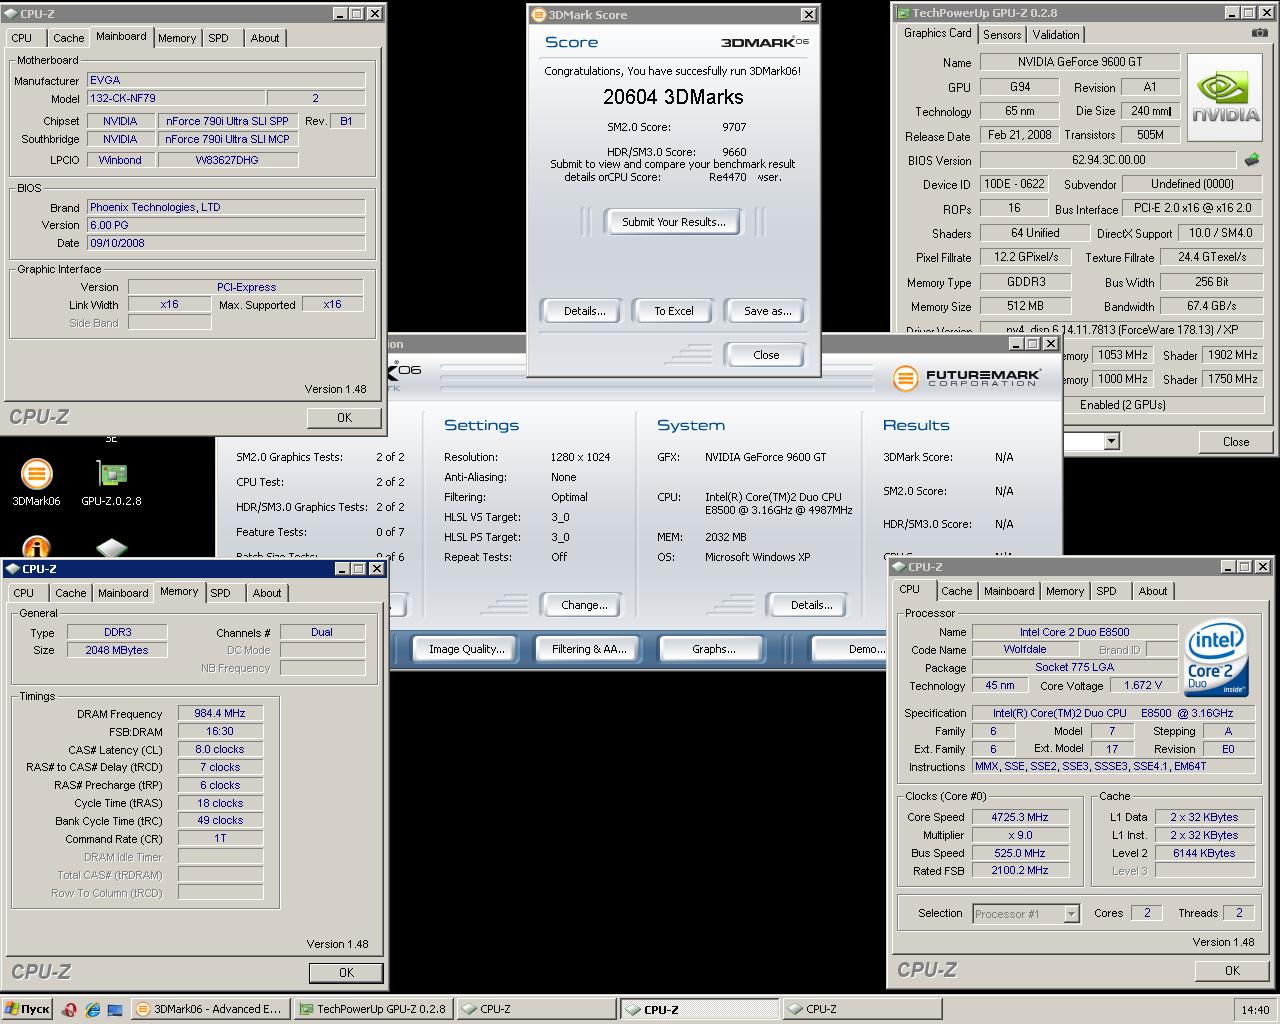
Task: Open Cache tab in CPU-Z Mainboard window
Action: [x=69, y=38]
